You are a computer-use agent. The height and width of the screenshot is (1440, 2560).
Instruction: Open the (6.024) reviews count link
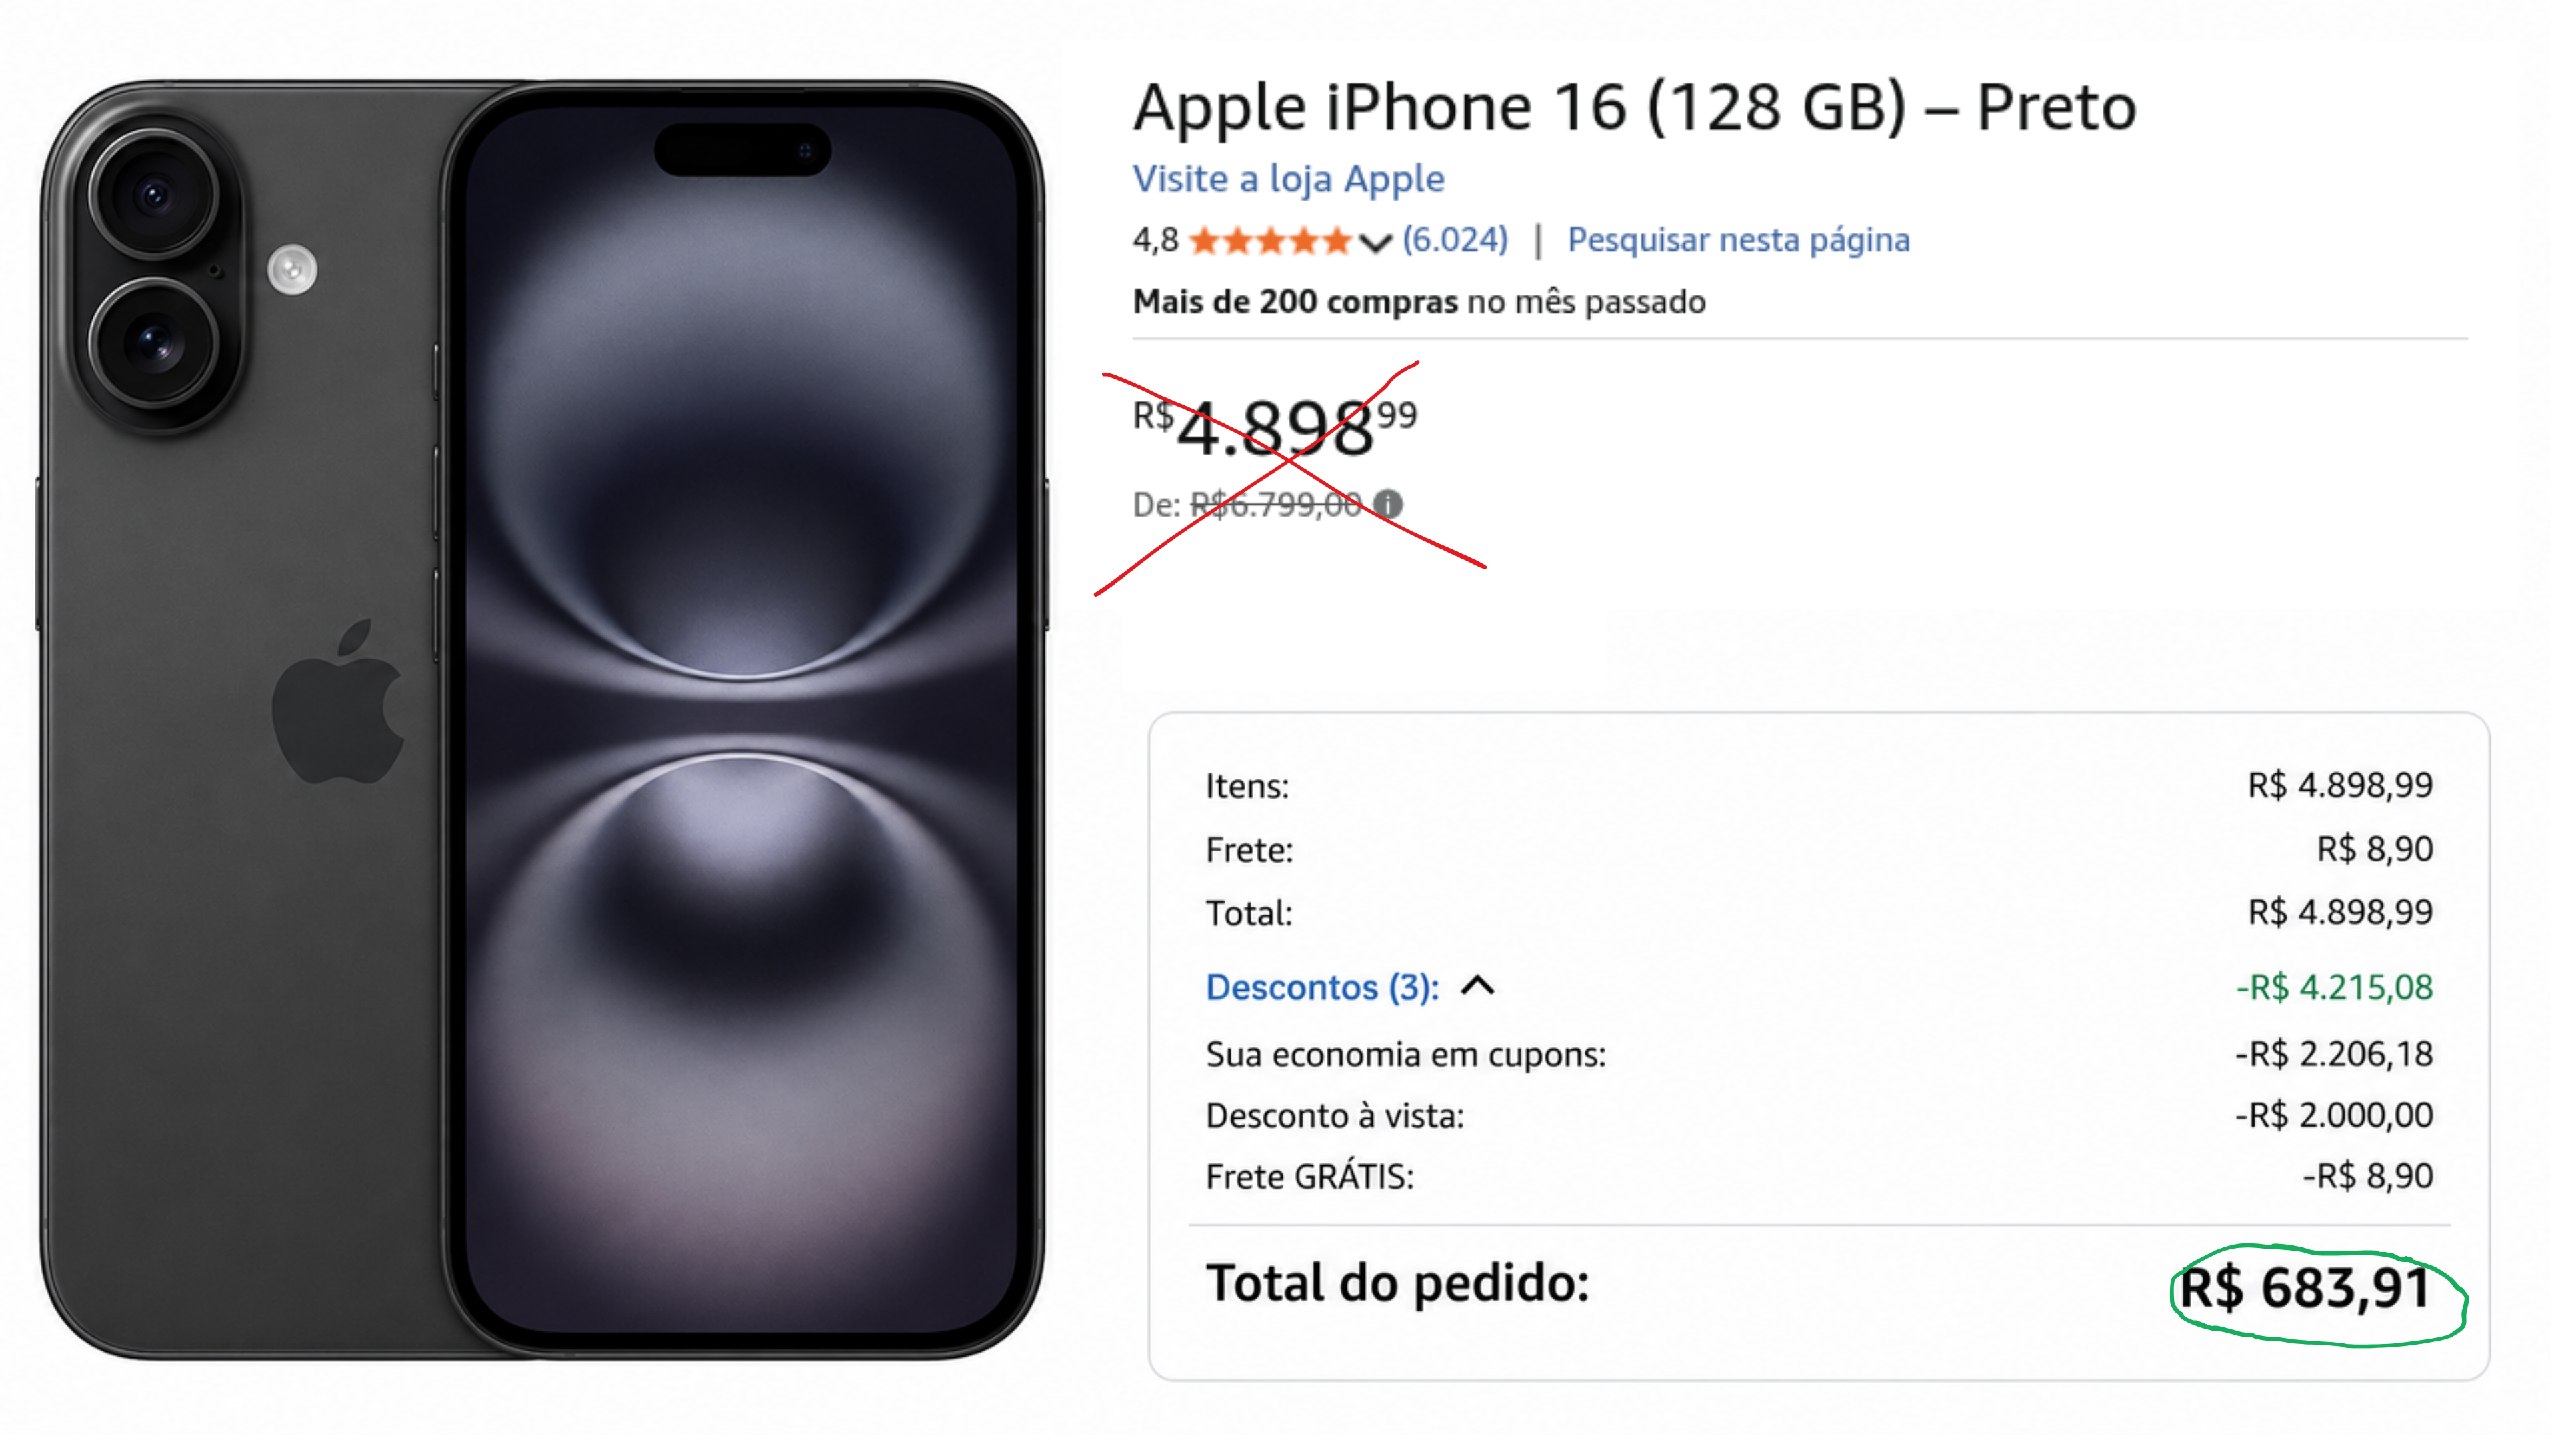click(x=1455, y=240)
